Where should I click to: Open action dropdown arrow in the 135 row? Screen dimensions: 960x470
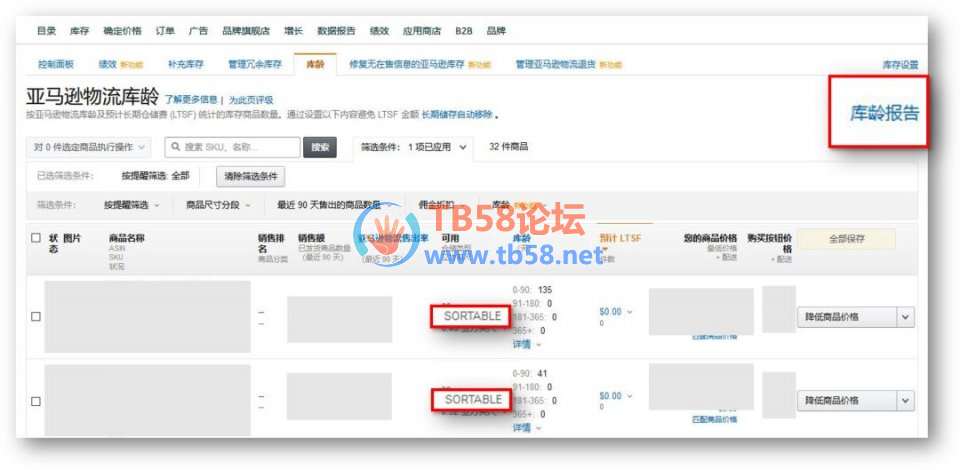tap(906, 317)
